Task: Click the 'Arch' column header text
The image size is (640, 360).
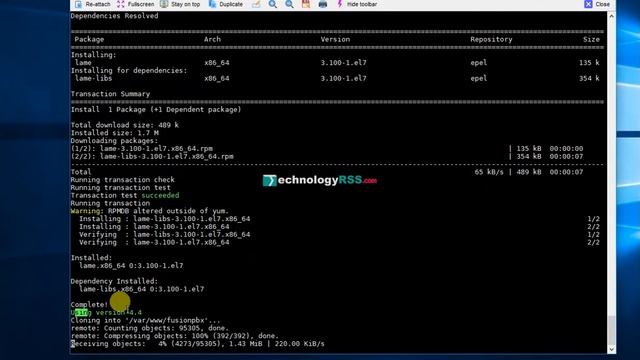Action: tap(212, 39)
